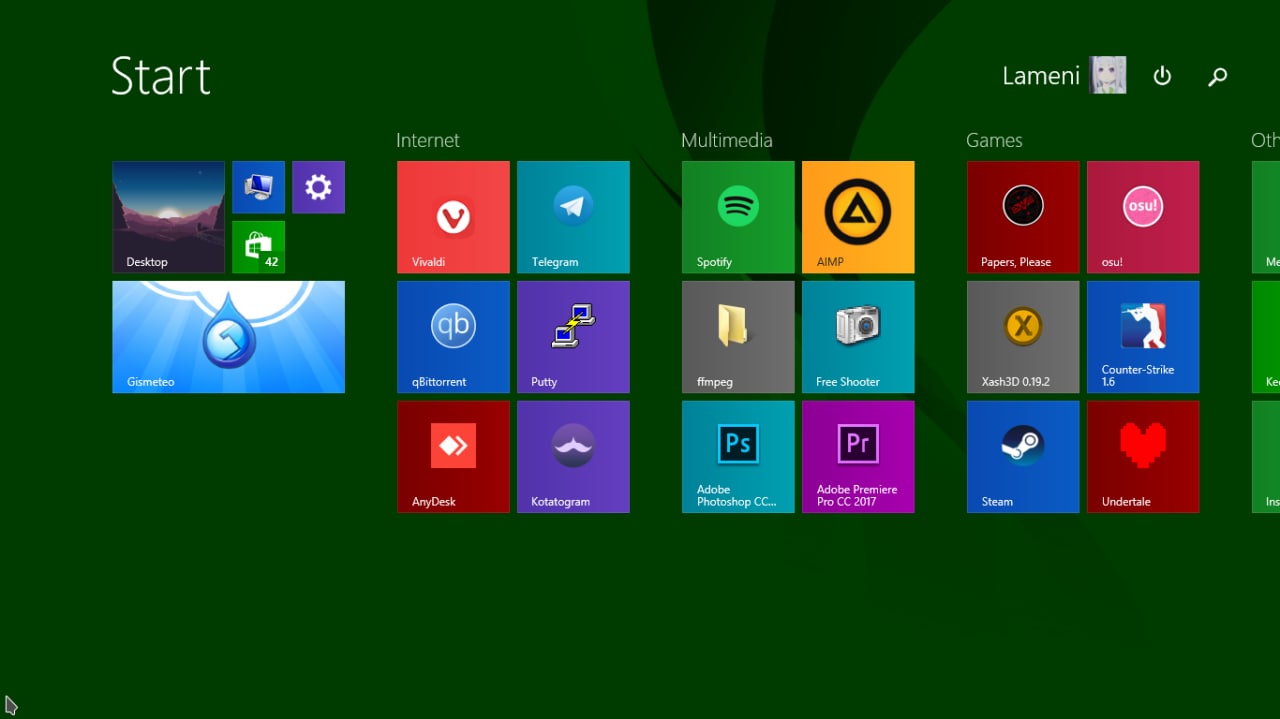Click the search magnifier icon
Viewport: 1280px width, 719px height.
click(1217, 76)
